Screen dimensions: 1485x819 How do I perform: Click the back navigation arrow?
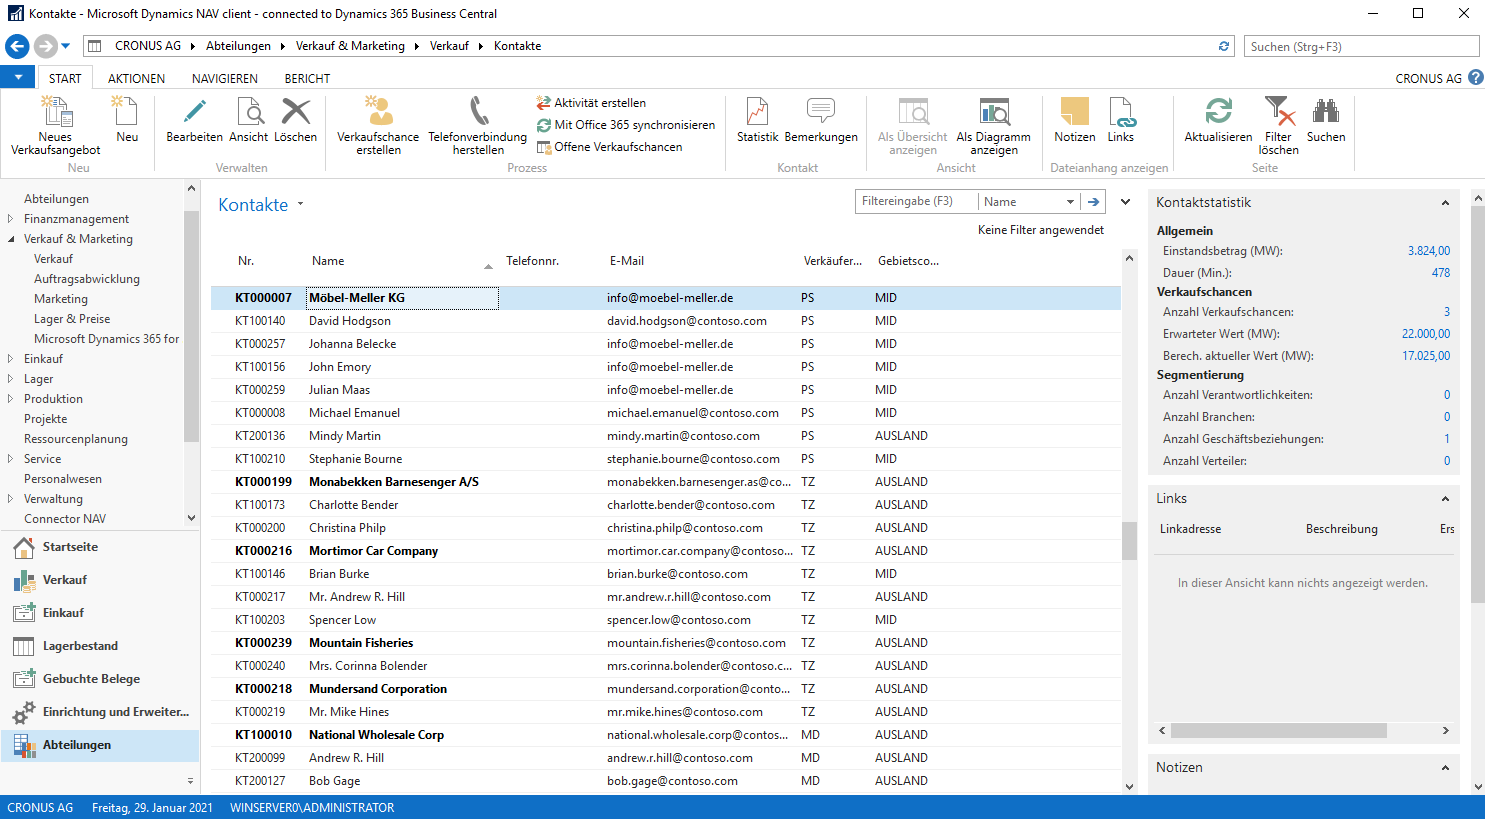click(x=17, y=46)
